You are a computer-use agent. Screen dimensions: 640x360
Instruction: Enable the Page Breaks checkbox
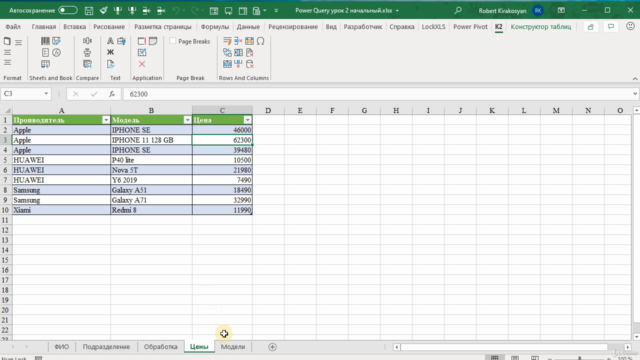[x=173, y=41]
